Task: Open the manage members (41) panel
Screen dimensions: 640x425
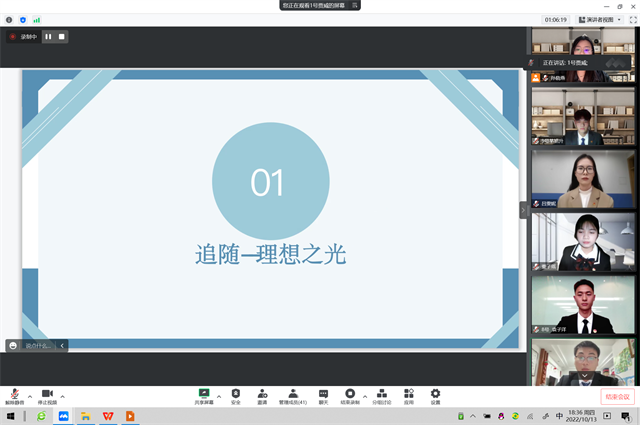Action: coord(293,394)
